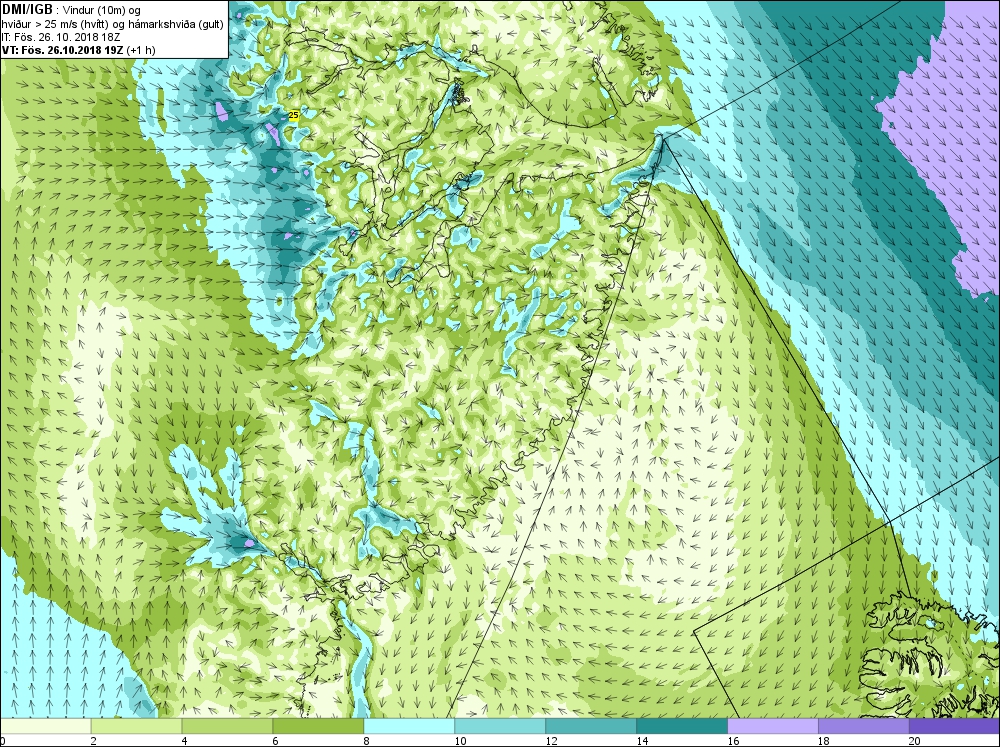Viewport: 1000px width, 747px height.
Task: Click the 12–14 m/s teal legend swatch
Action: [x=591, y=726]
